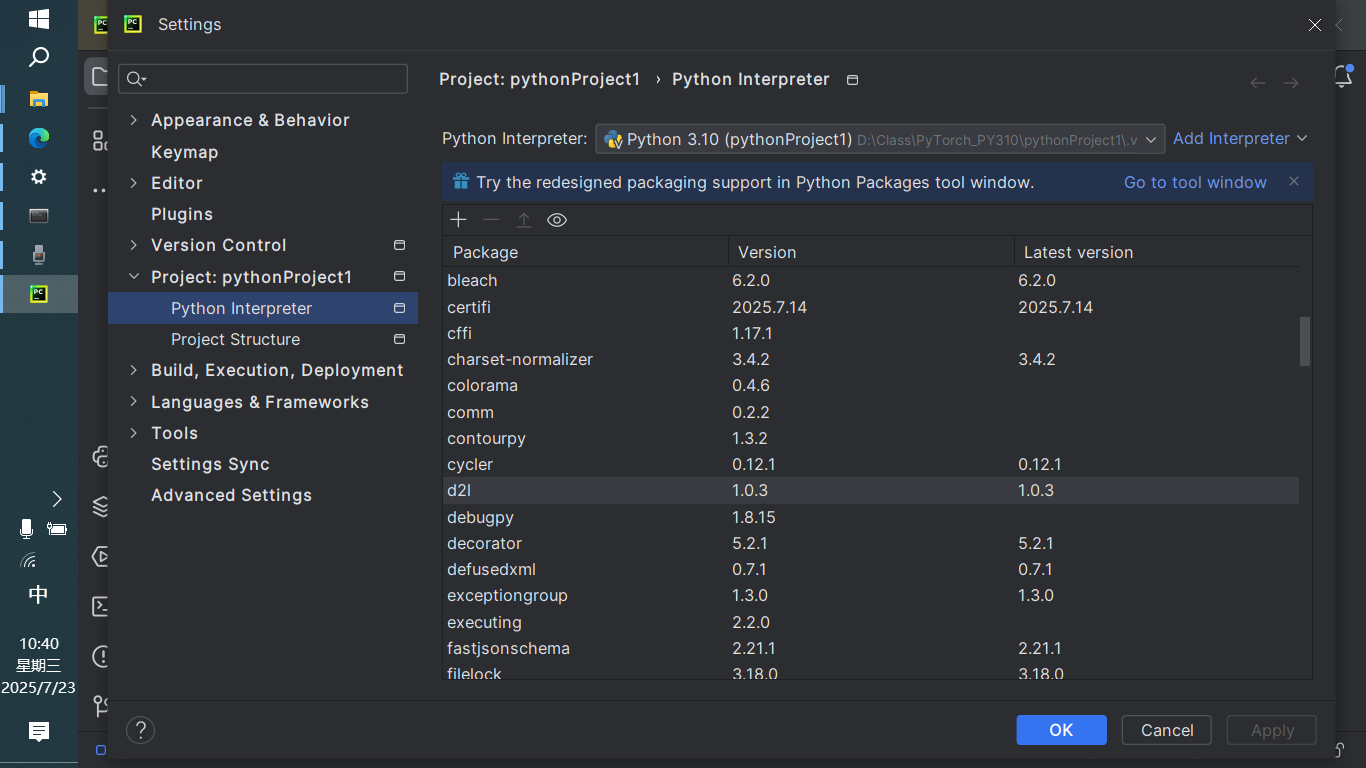Viewport: 1366px width, 768px height.
Task: Click Project: pythonProject1 breadcrumb
Action: pos(539,79)
